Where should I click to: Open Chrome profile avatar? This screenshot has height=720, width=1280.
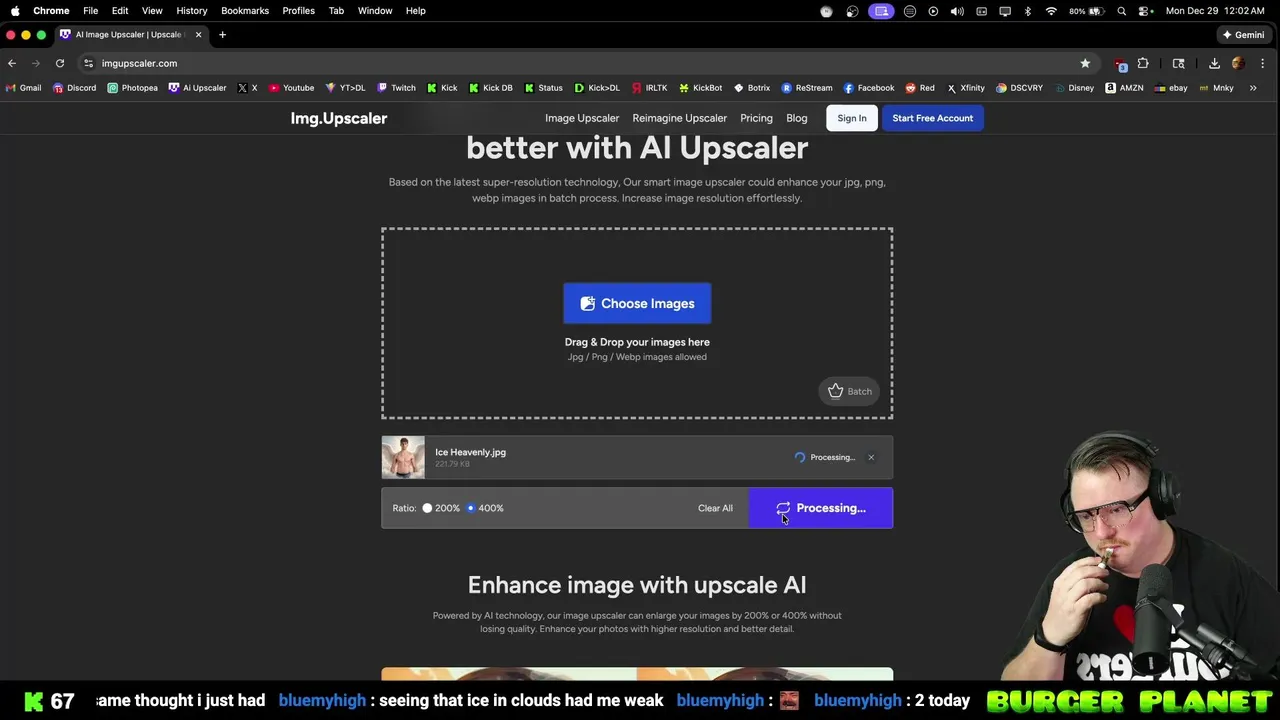point(1238,63)
